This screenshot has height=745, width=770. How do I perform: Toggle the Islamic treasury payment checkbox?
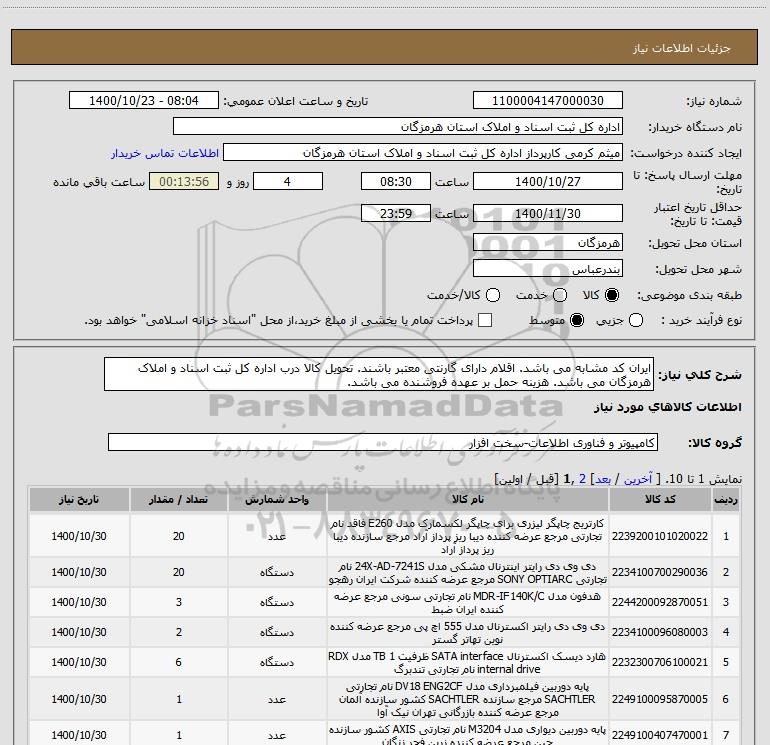pos(485,320)
